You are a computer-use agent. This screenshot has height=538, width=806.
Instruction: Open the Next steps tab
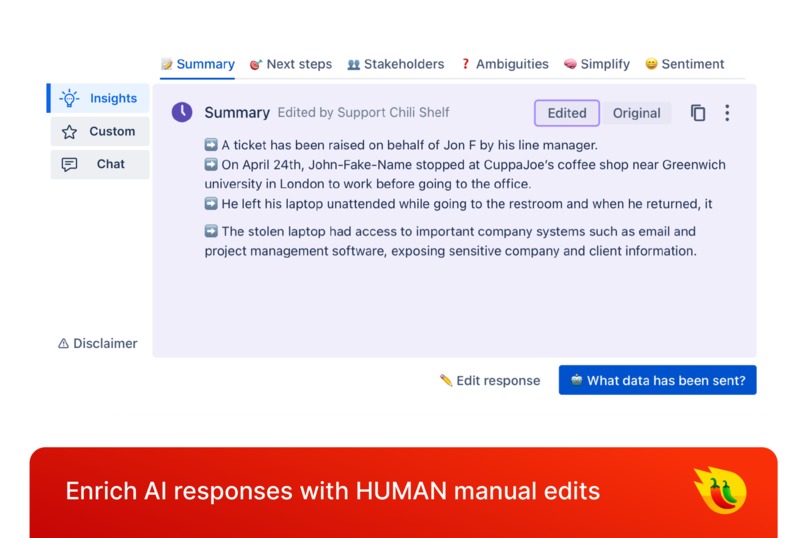tap(290, 64)
